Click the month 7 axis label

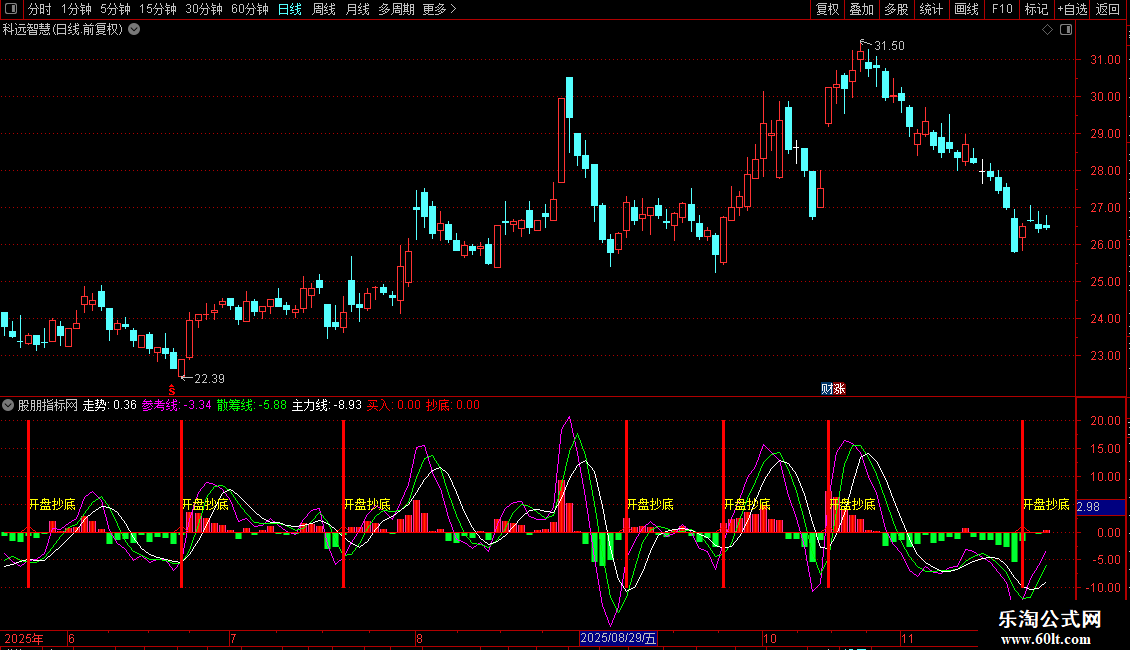click(x=233, y=638)
